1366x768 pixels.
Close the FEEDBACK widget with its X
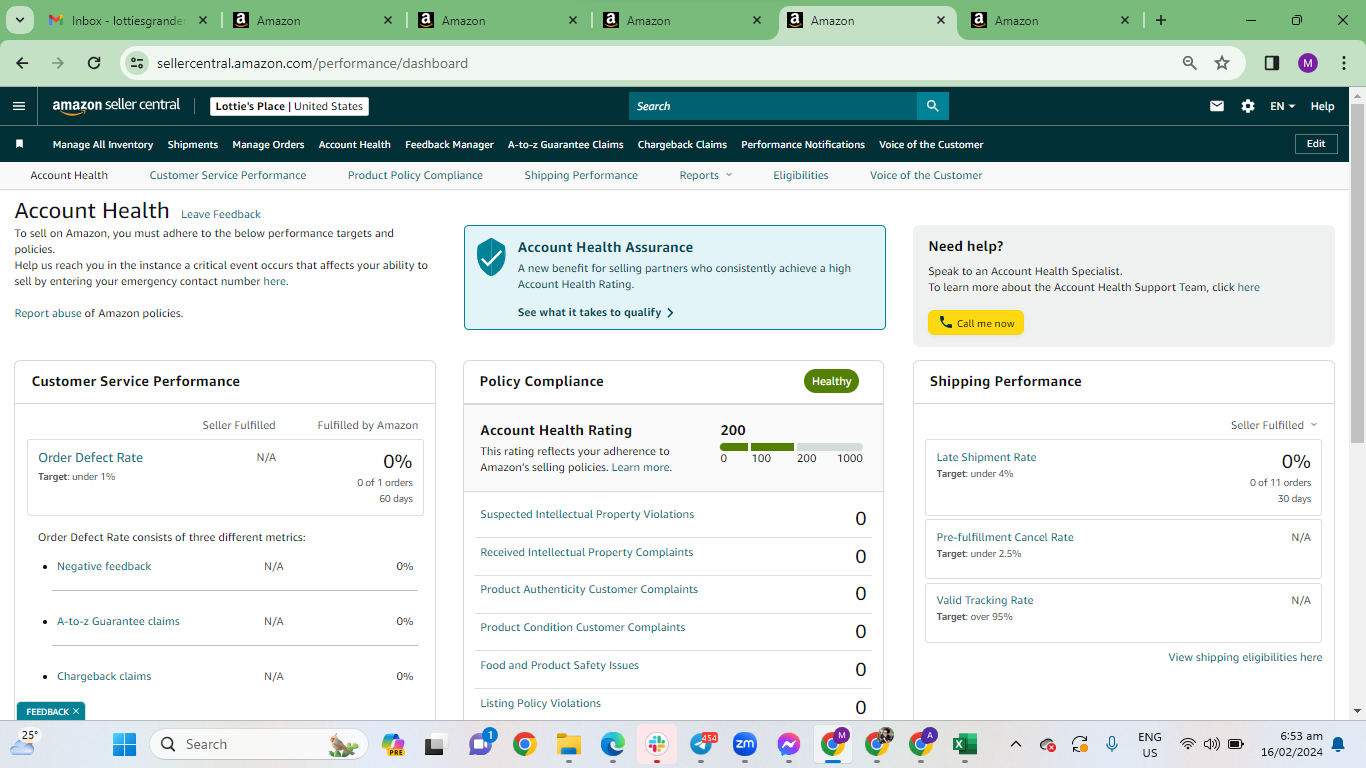(x=76, y=711)
